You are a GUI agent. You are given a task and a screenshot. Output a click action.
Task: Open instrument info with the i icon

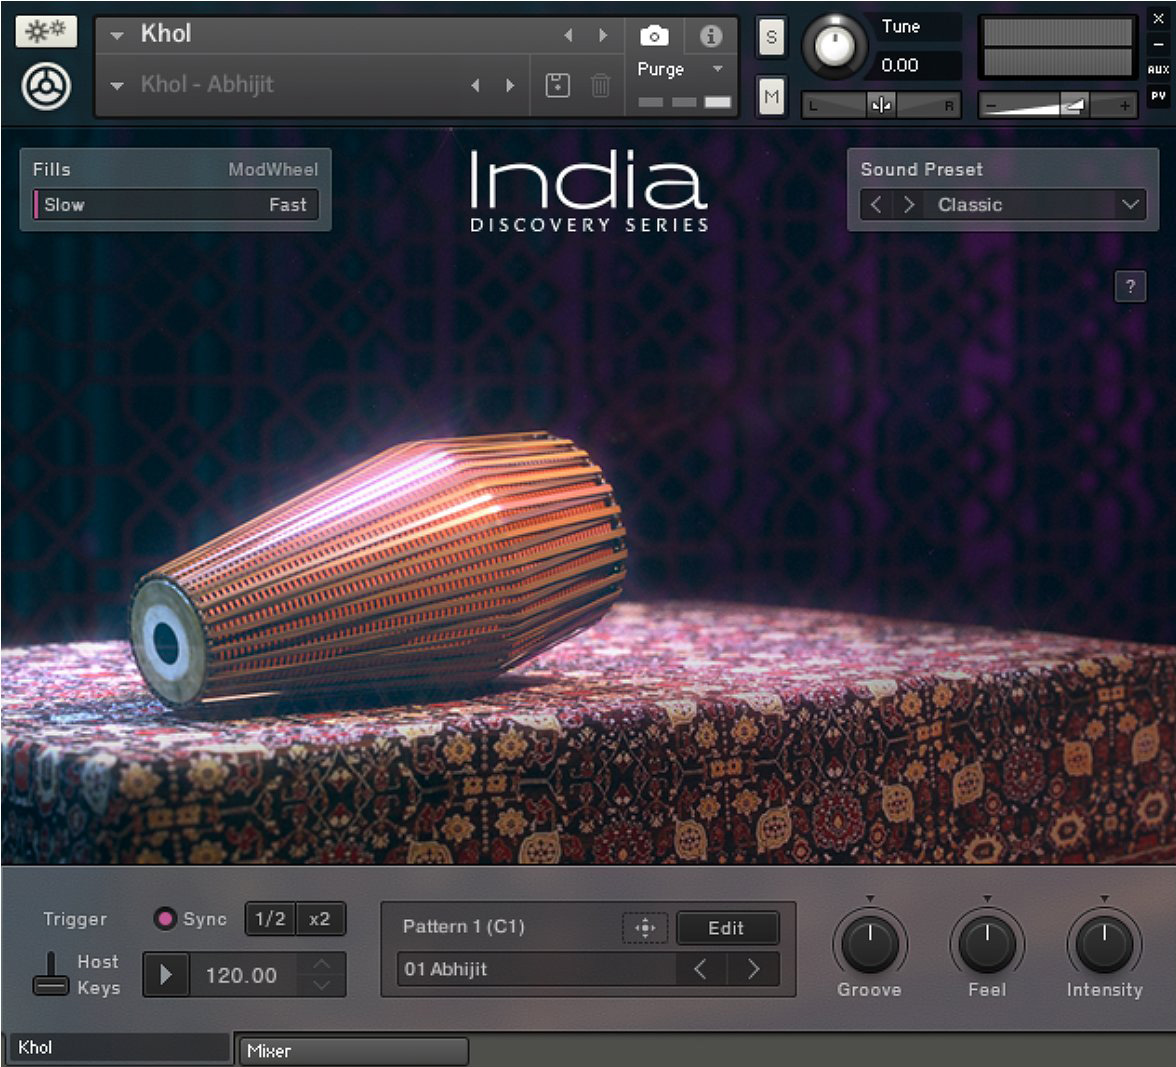coord(710,35)
